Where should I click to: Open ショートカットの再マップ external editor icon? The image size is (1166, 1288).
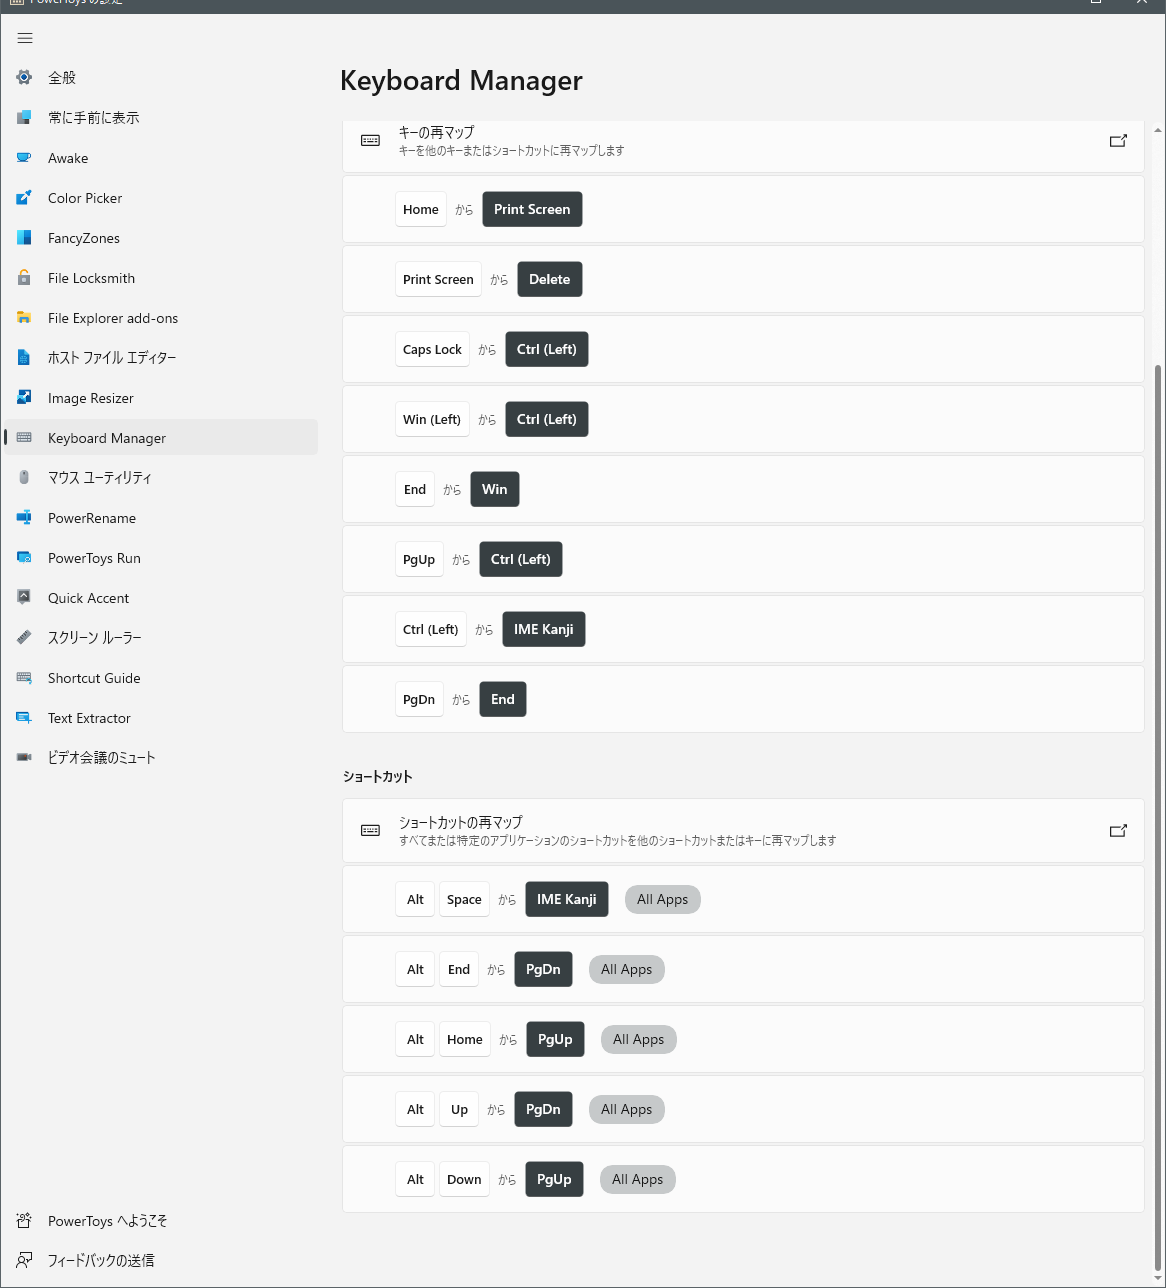(1118, 831)
